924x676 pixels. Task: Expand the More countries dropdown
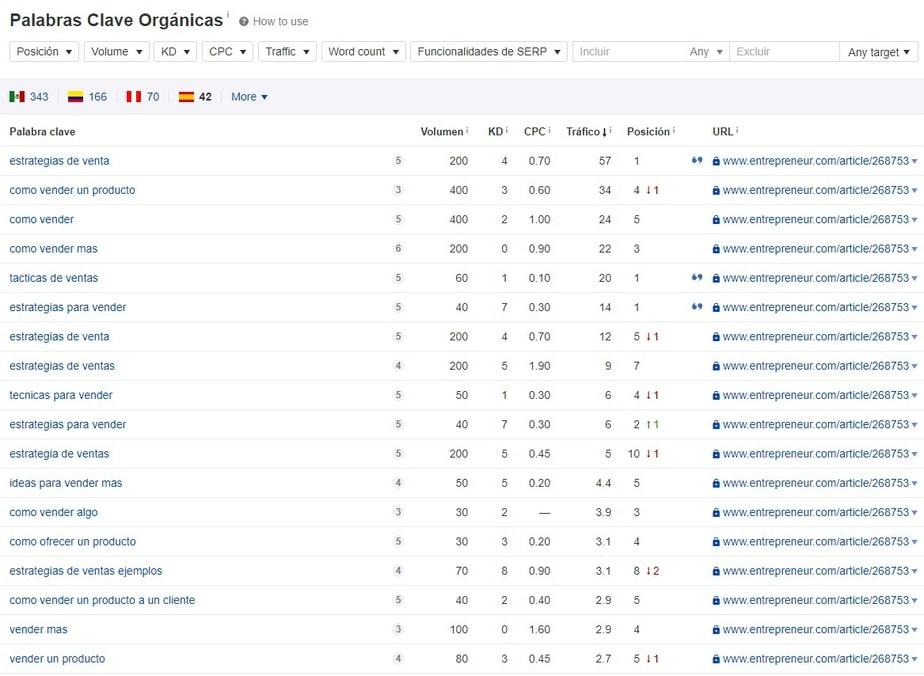tap(247, 97)
